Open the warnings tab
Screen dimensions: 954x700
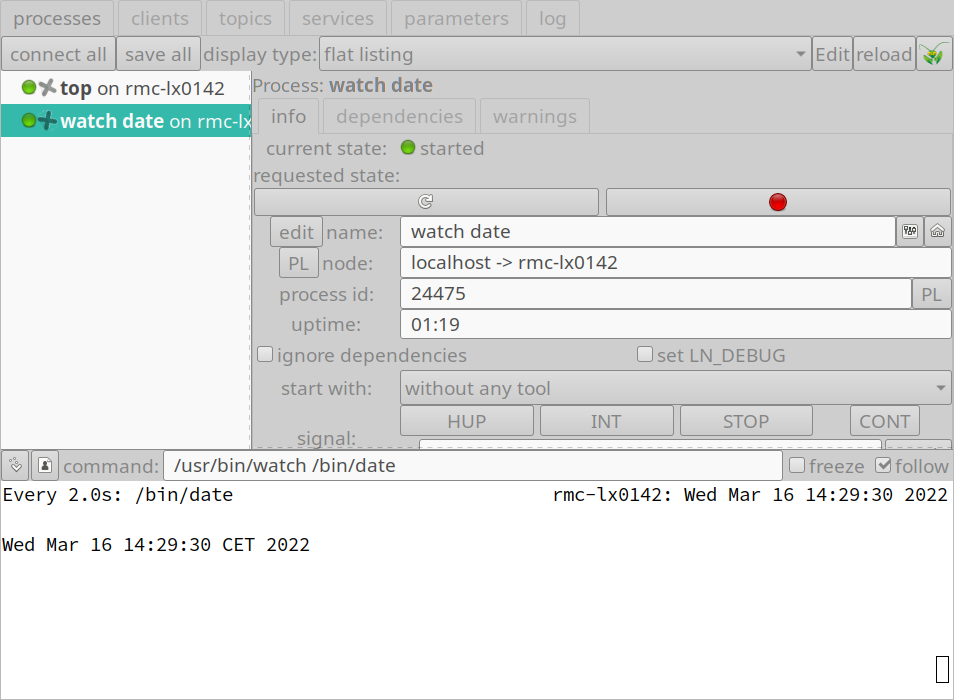pos(535,116)
